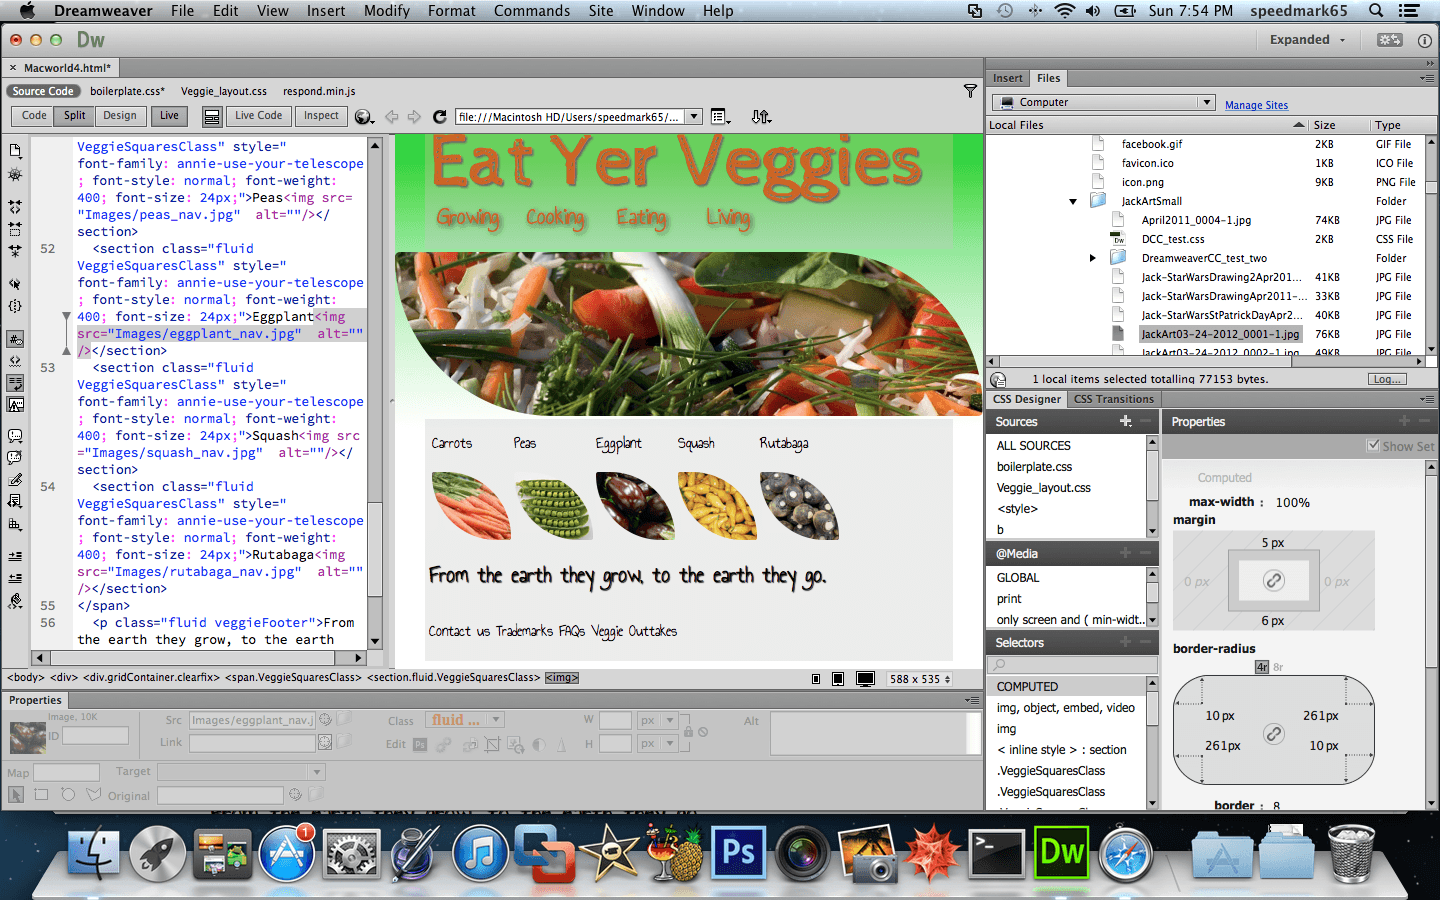Open the Preview in Browser globe icon

(363, 117)
